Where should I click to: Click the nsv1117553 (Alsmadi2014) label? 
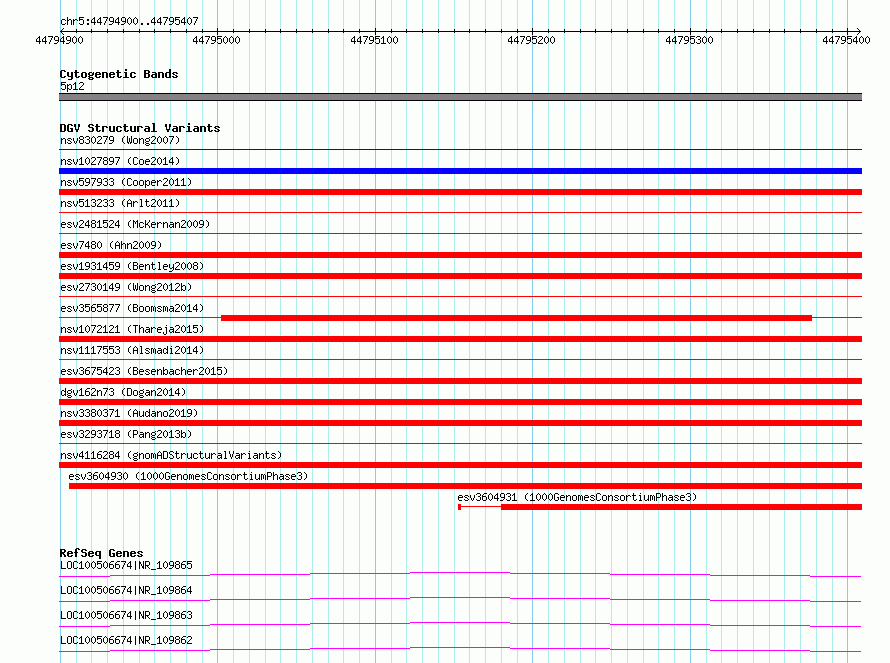[132, 350]
